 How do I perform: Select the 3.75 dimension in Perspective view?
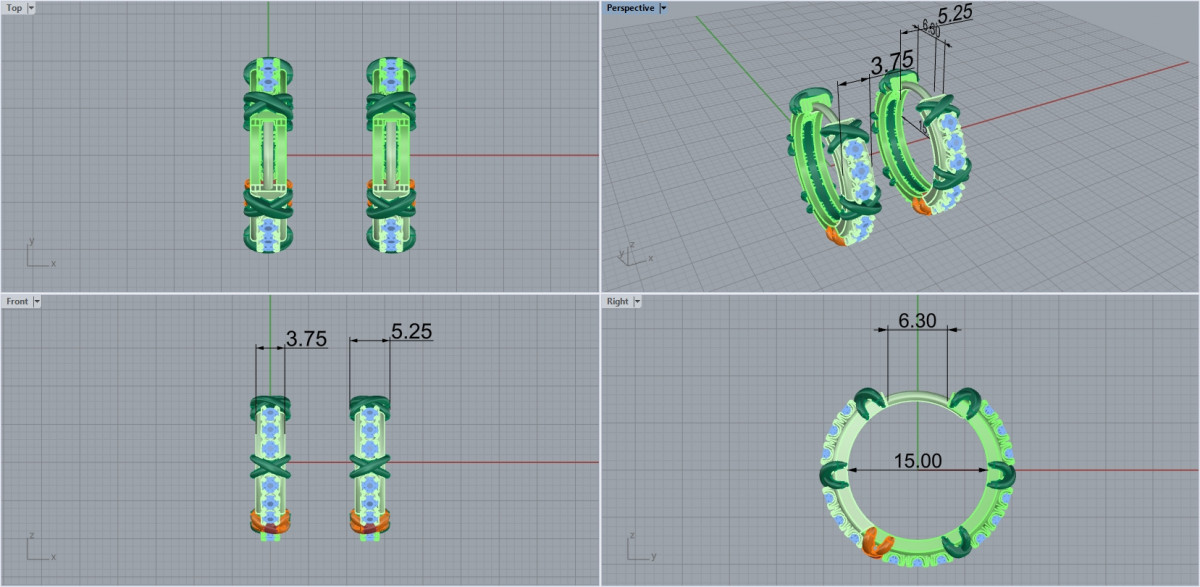click(891, 62)
